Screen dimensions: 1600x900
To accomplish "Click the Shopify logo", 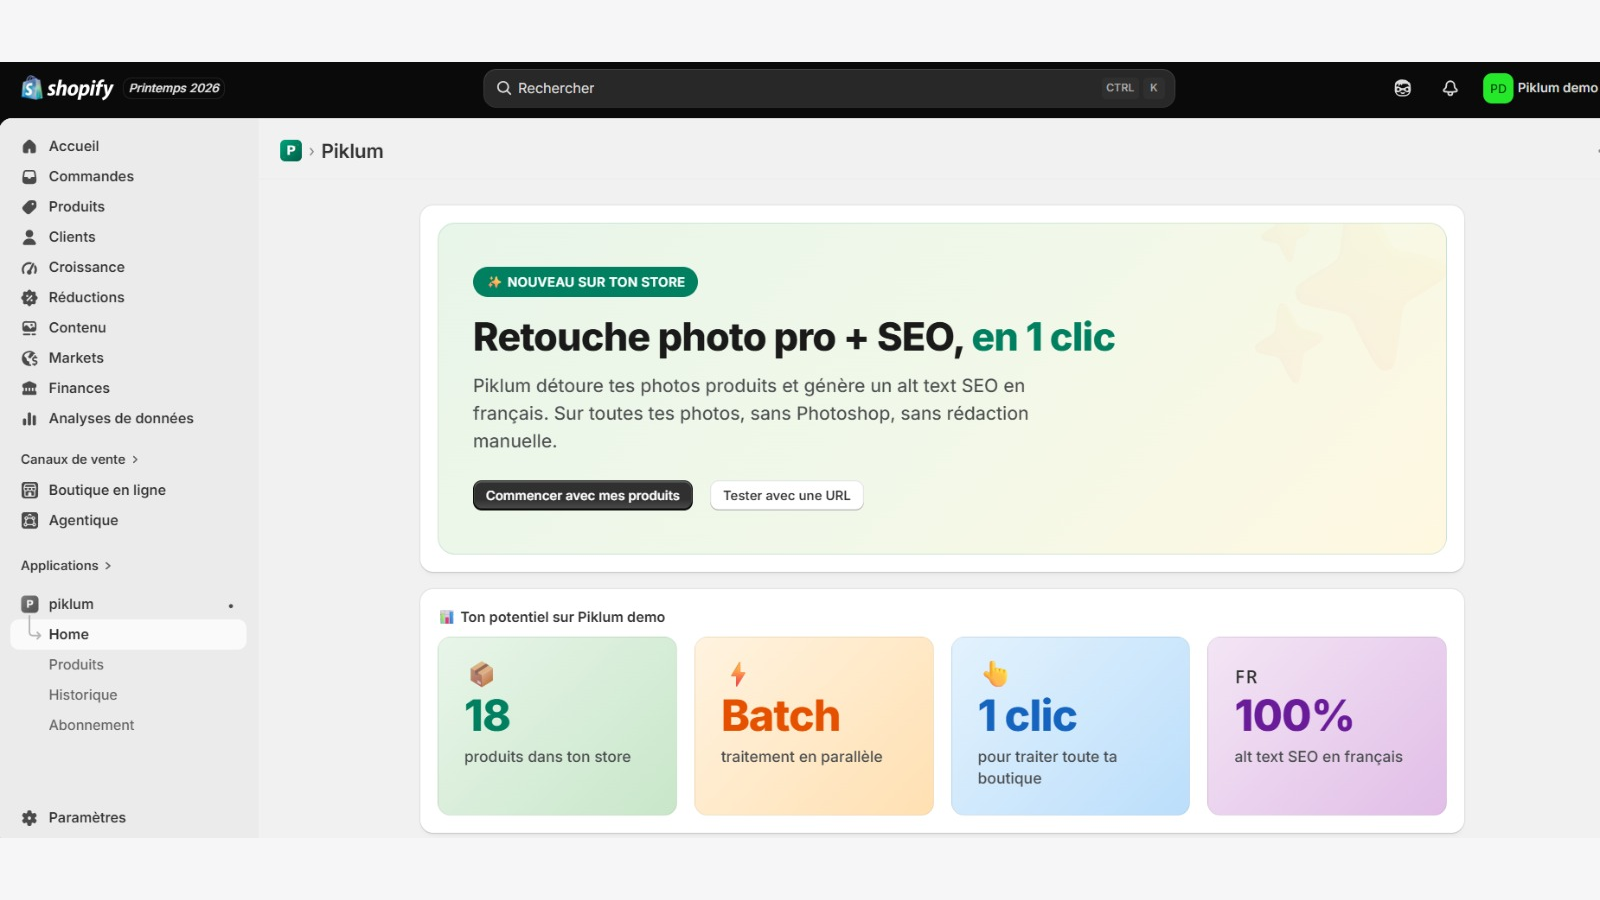I will (67, 88).
